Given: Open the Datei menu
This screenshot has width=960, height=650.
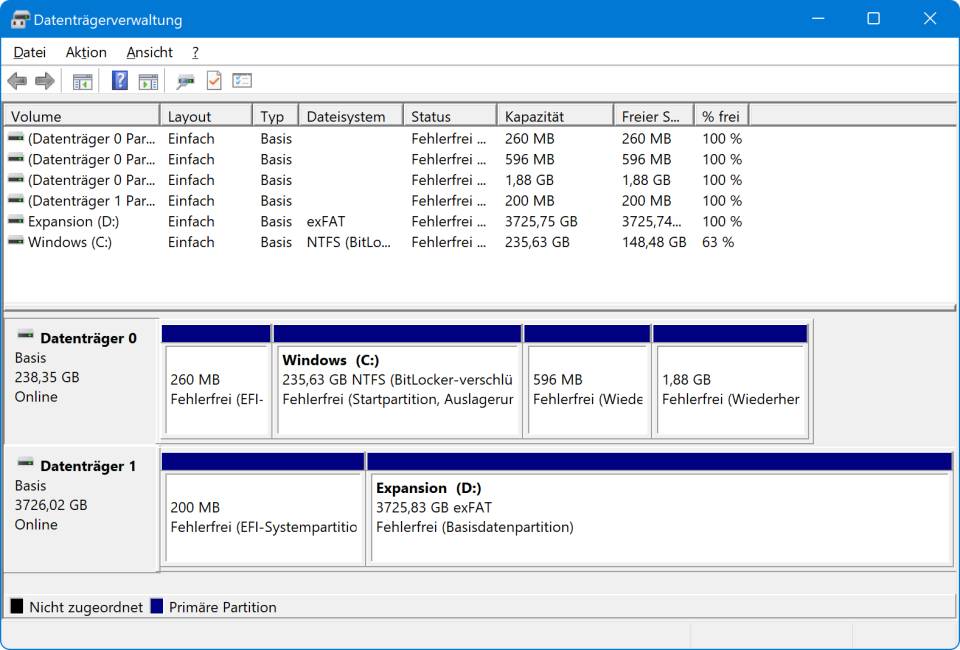Looking at the screenshot, I should click(30, 52).
